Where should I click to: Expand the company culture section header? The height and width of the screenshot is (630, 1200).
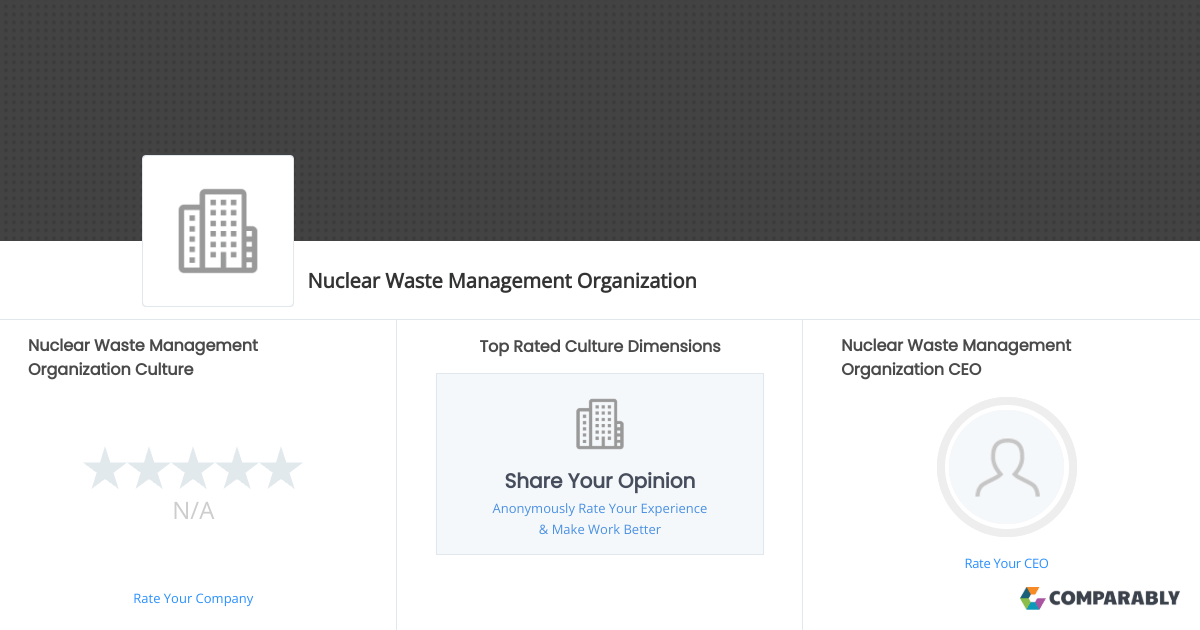[143, 357]
